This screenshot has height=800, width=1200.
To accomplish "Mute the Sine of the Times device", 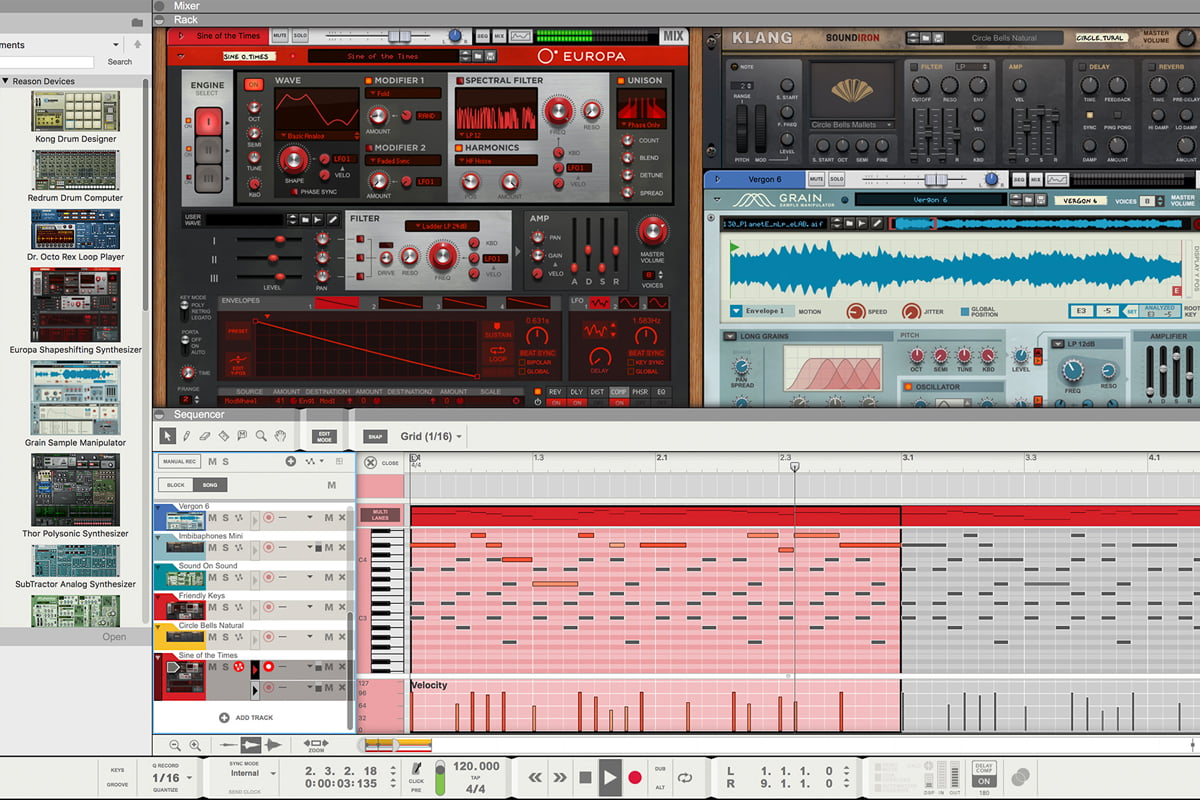I will (x=279, y=35).
